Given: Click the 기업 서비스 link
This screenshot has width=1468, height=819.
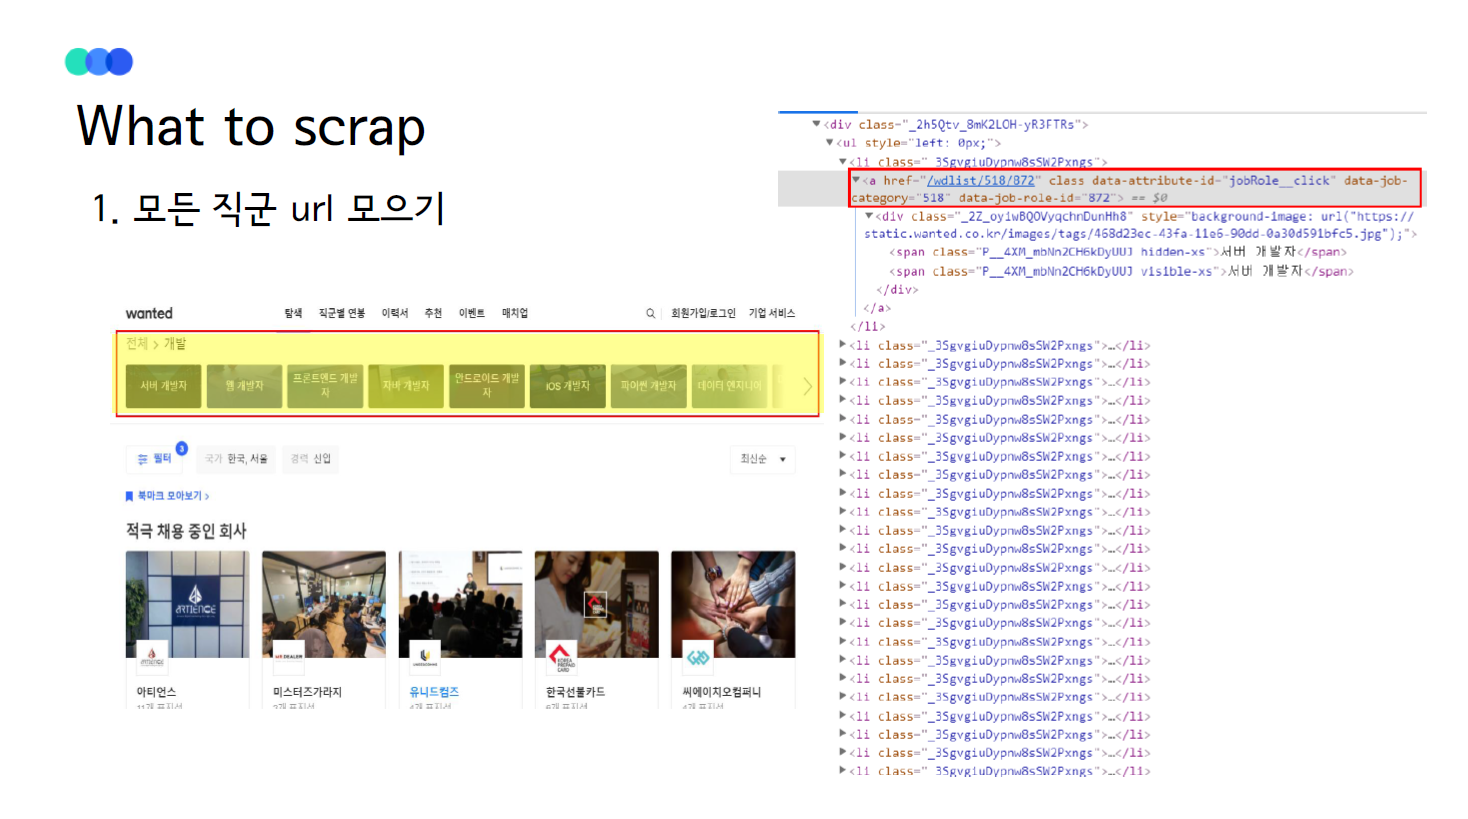Looking at the screenshot, I should [x=771, y=313].
